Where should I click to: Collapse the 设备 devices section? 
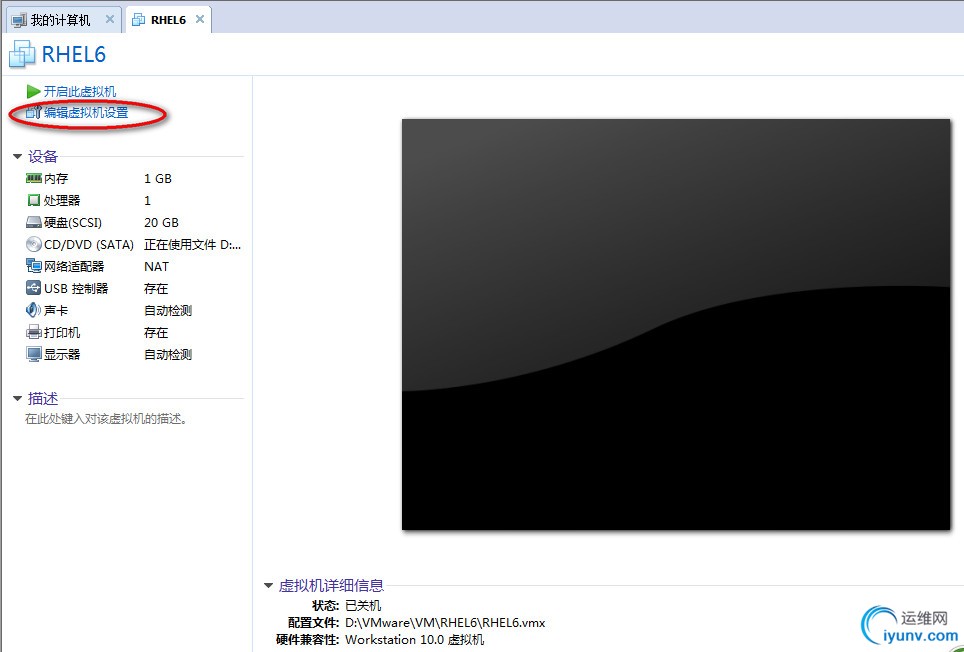click(x=17, y=157)
